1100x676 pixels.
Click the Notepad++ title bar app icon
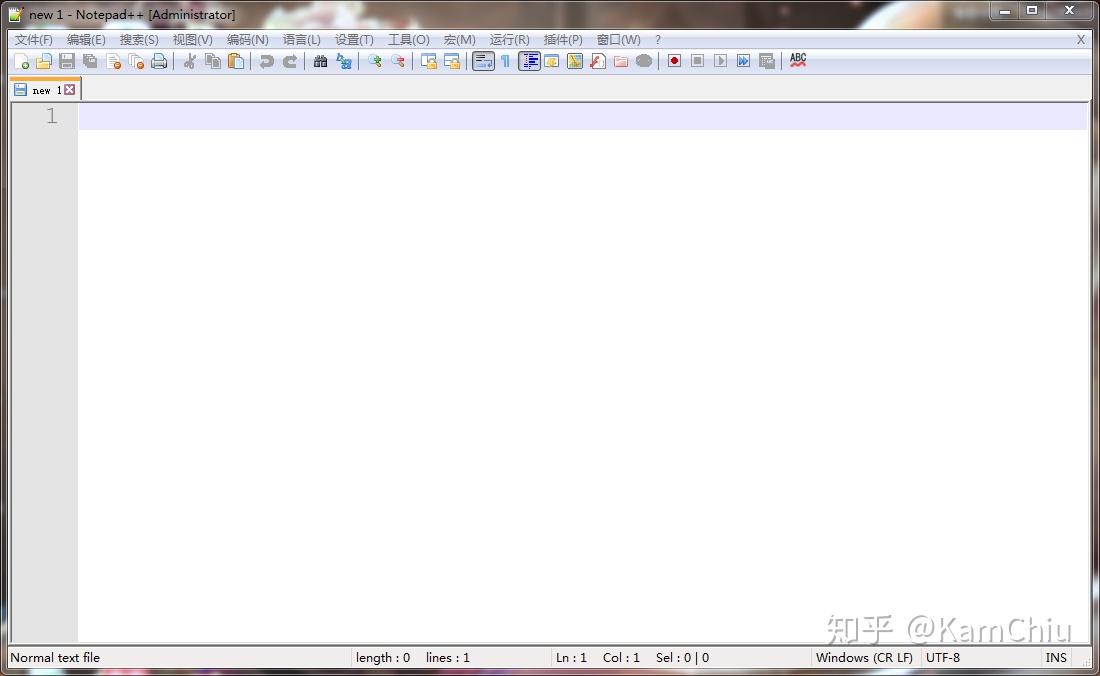15,14
